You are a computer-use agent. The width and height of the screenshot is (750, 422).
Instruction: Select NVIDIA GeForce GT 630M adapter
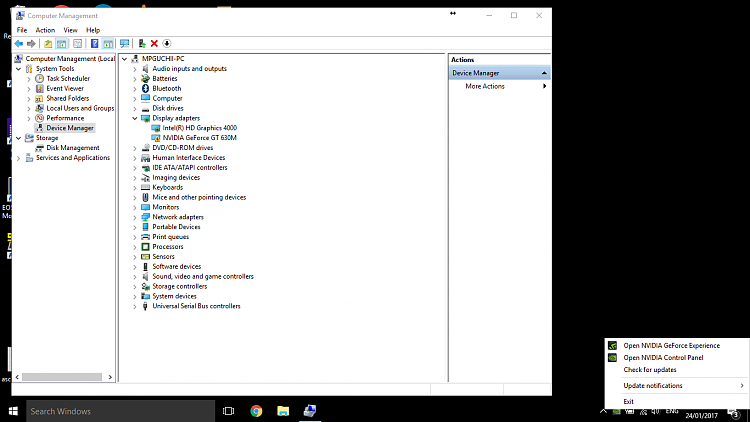(199, 138)
